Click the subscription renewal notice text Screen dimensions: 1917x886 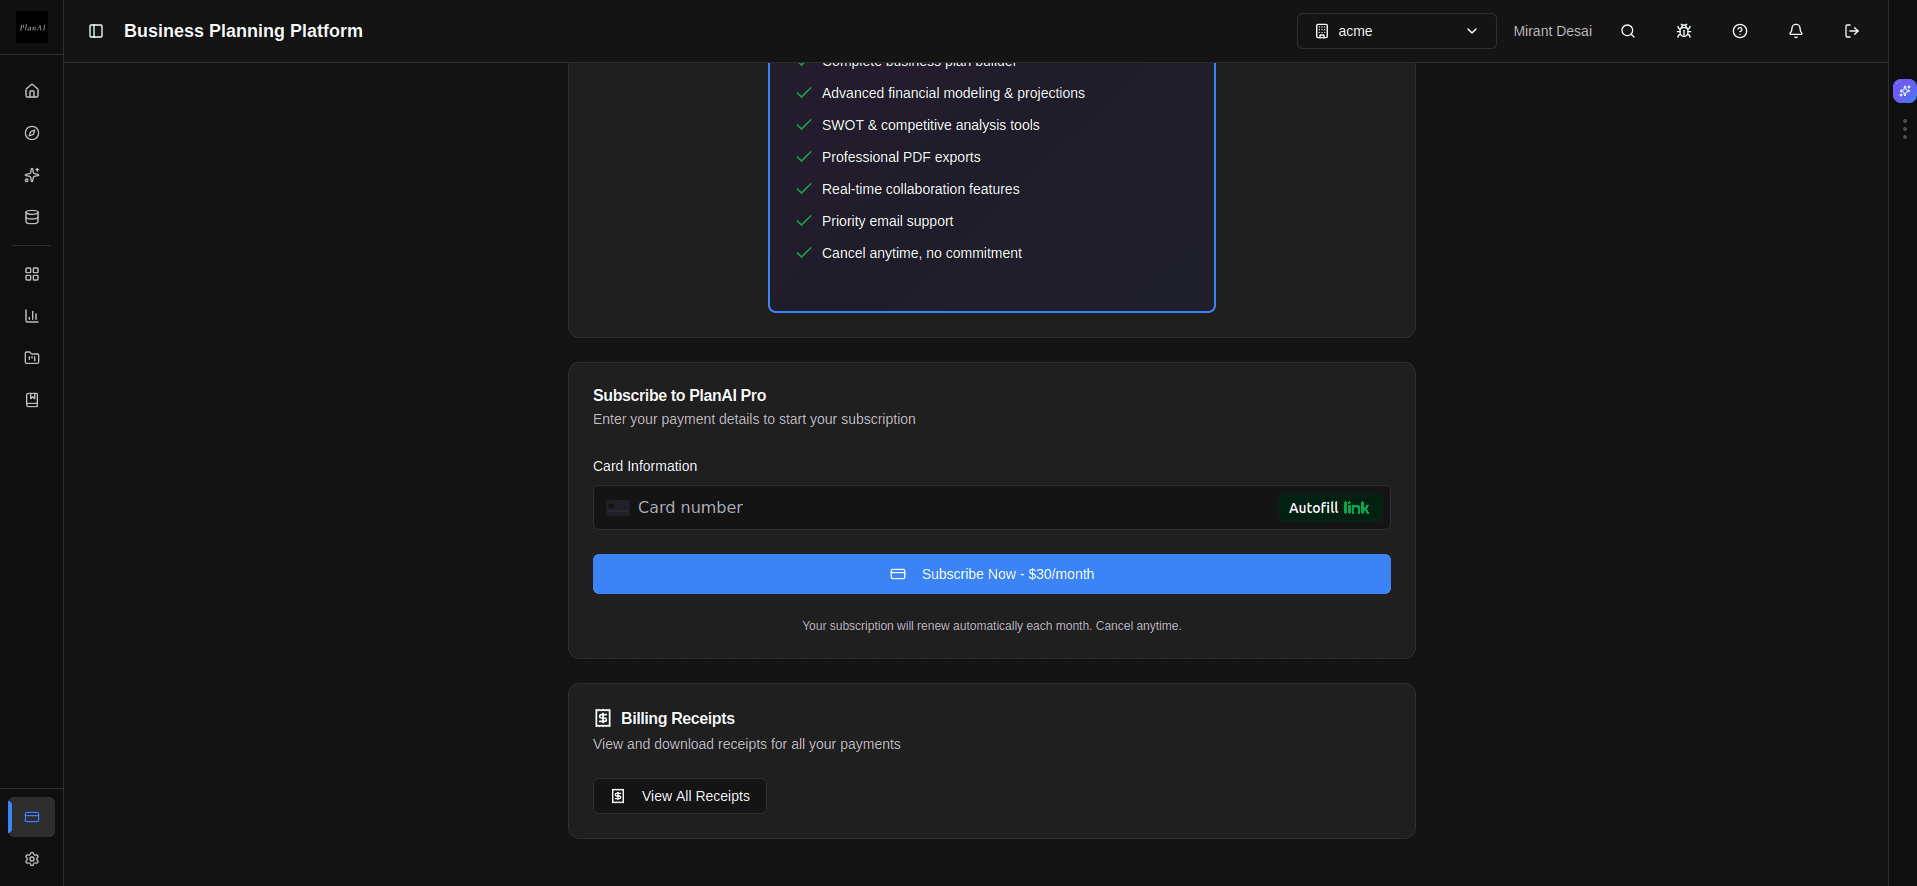[x=992, y=626]
